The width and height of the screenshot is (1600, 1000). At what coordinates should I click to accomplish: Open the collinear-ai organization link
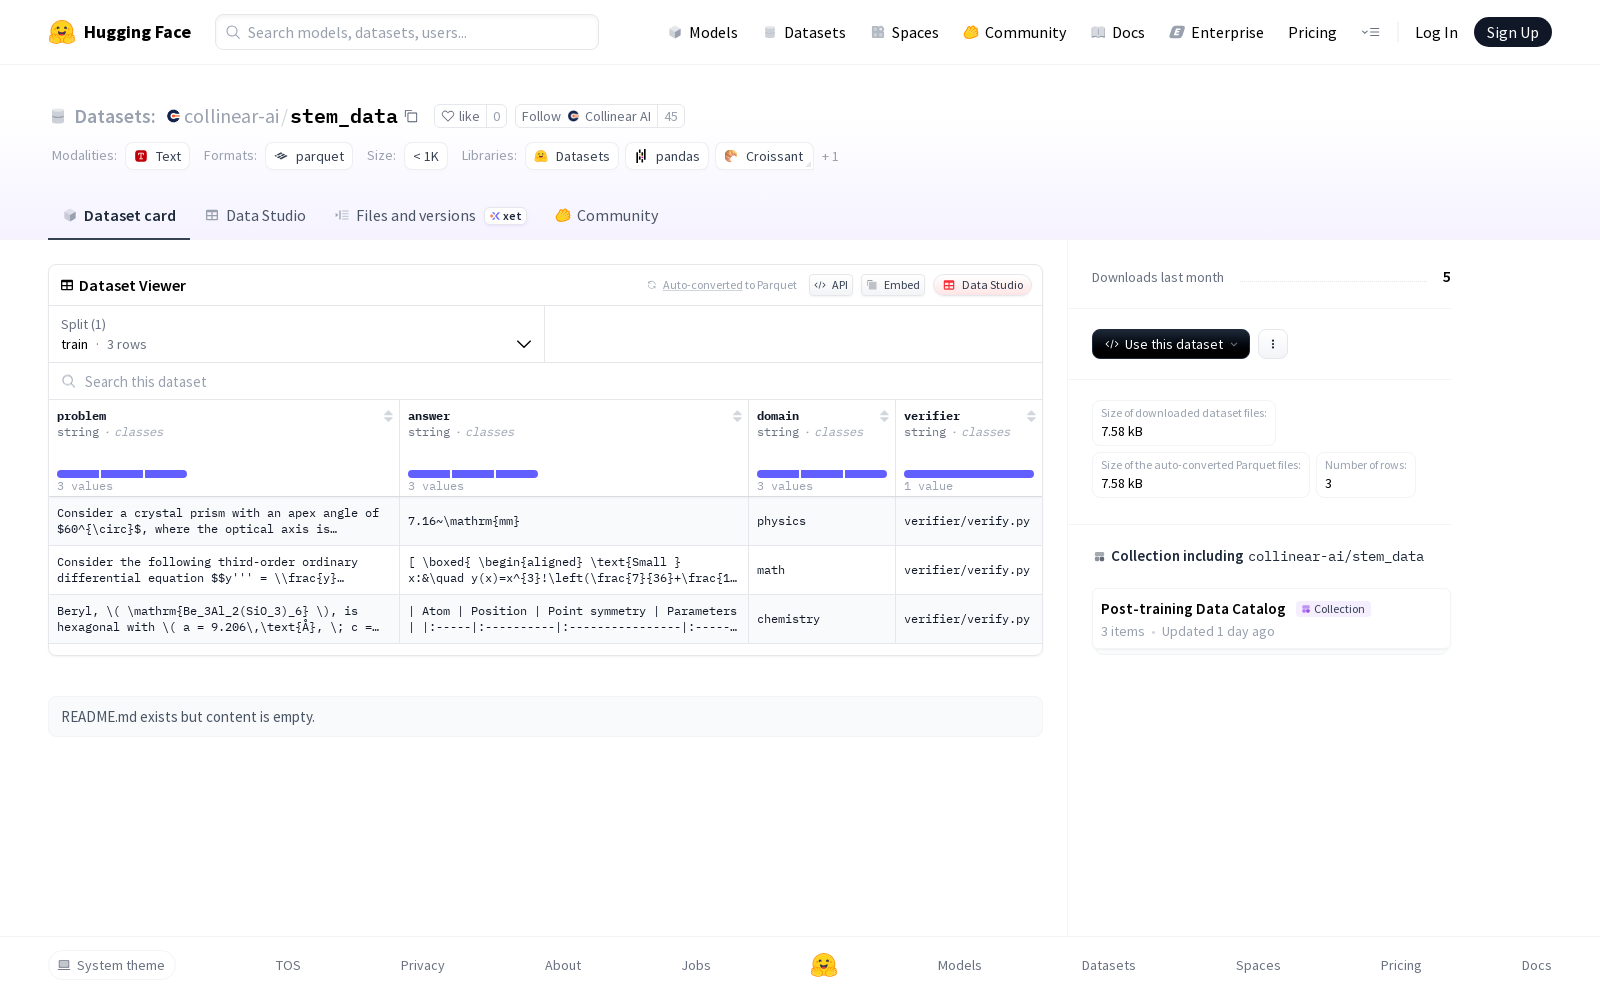[x=232, y=116]
